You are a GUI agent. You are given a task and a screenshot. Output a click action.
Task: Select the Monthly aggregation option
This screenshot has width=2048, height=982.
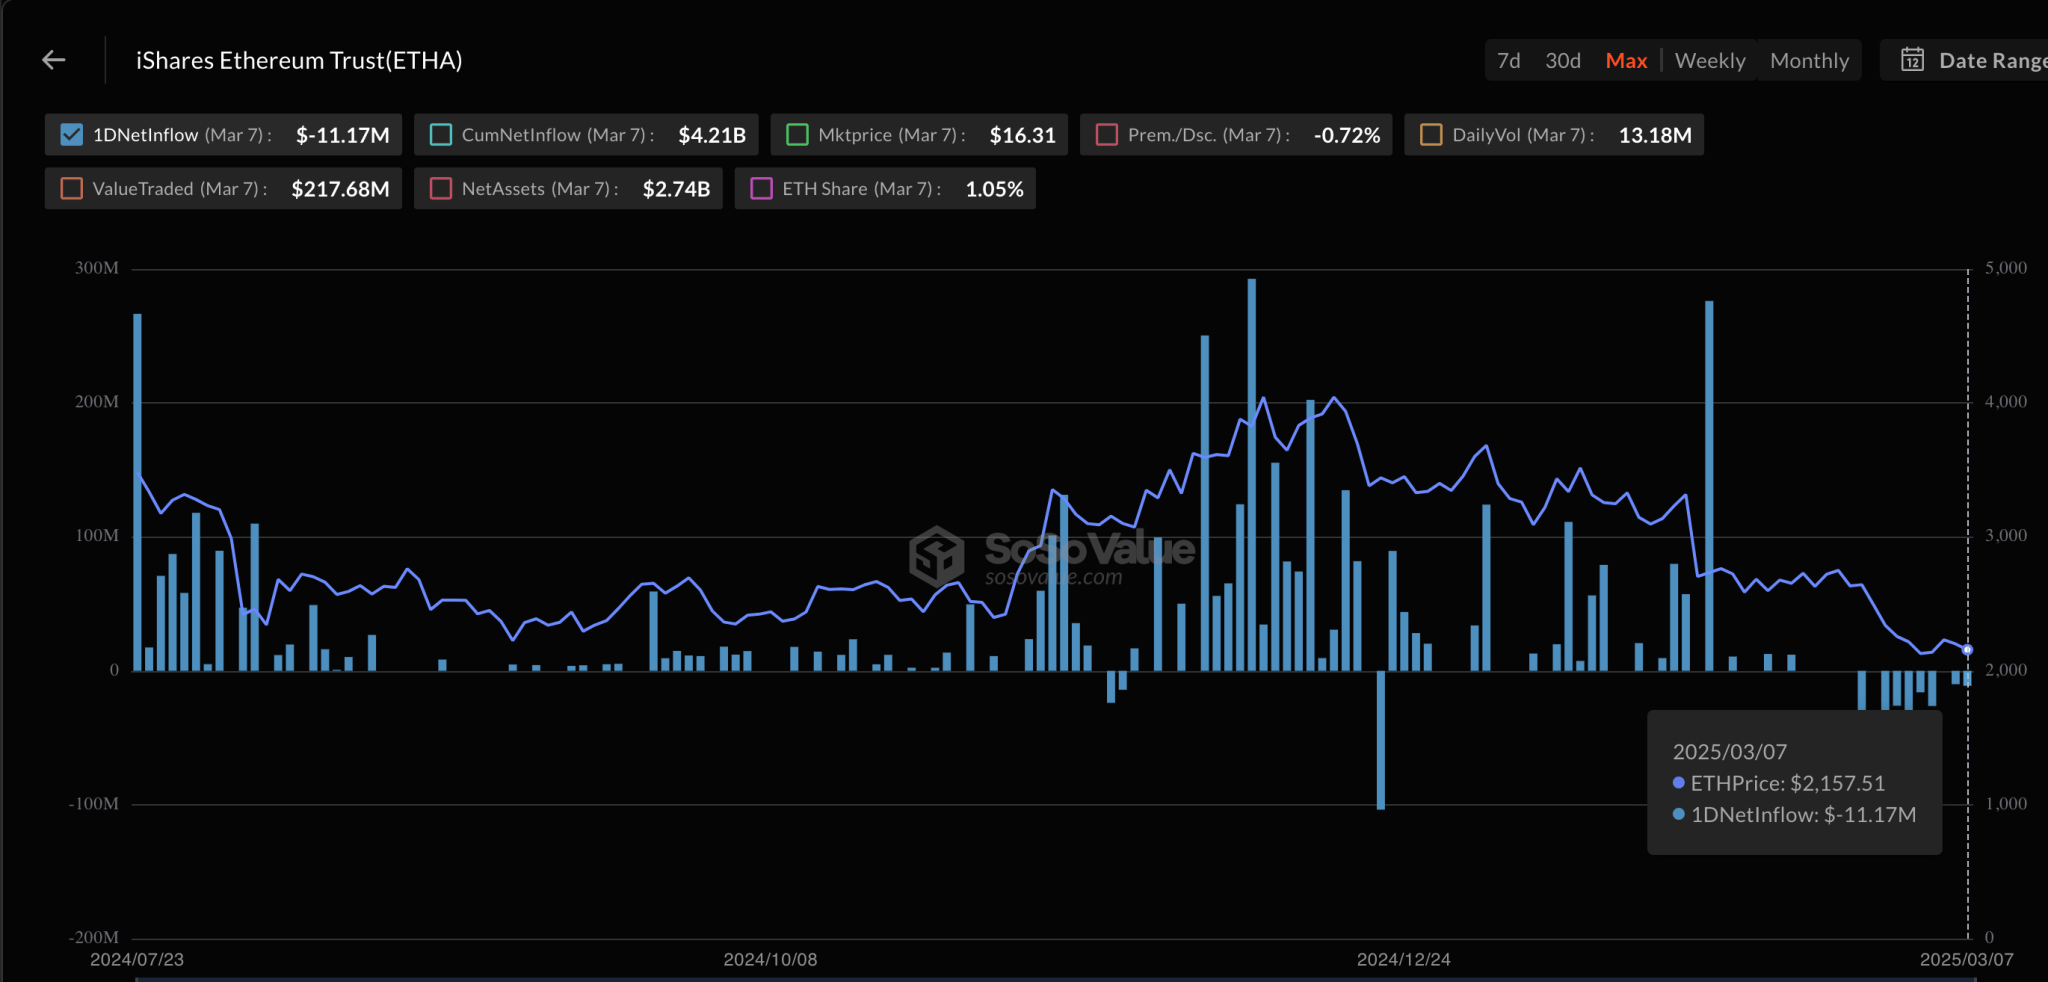(1809, 60)
